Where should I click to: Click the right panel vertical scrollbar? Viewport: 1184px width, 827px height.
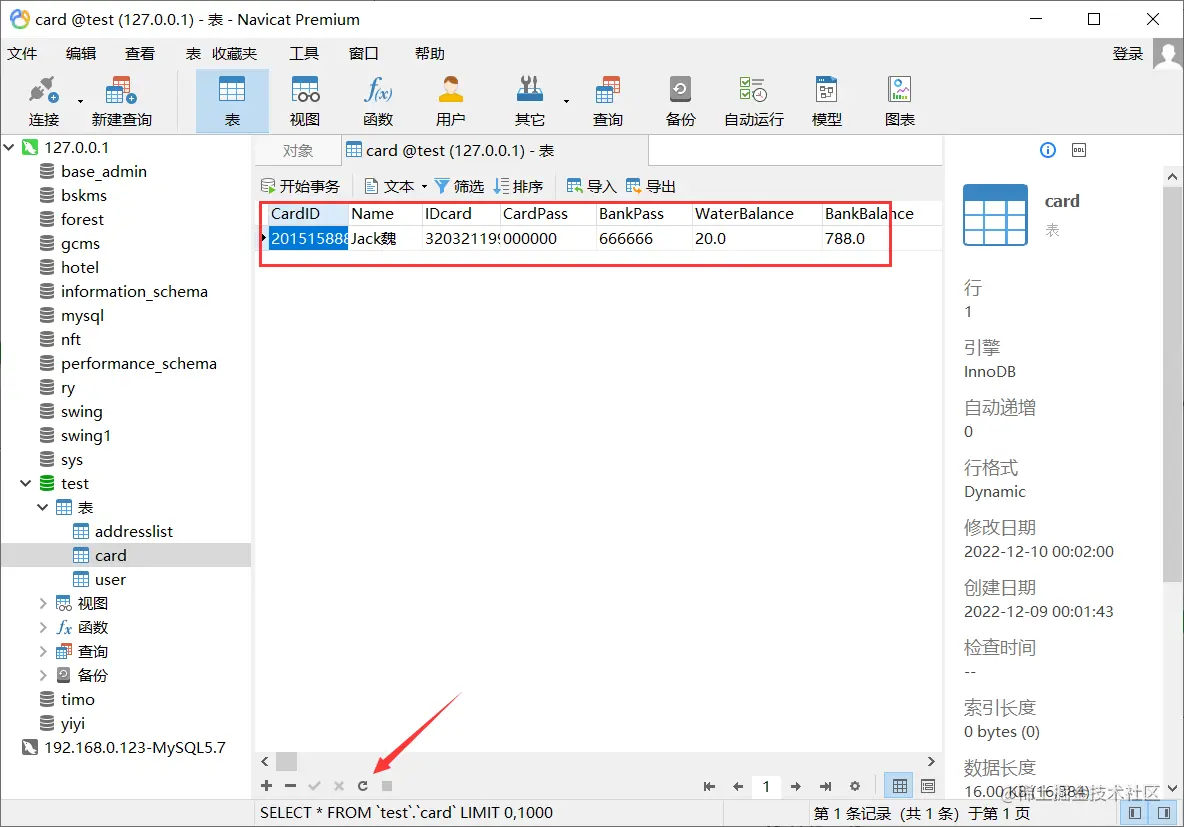point(1171,385)
